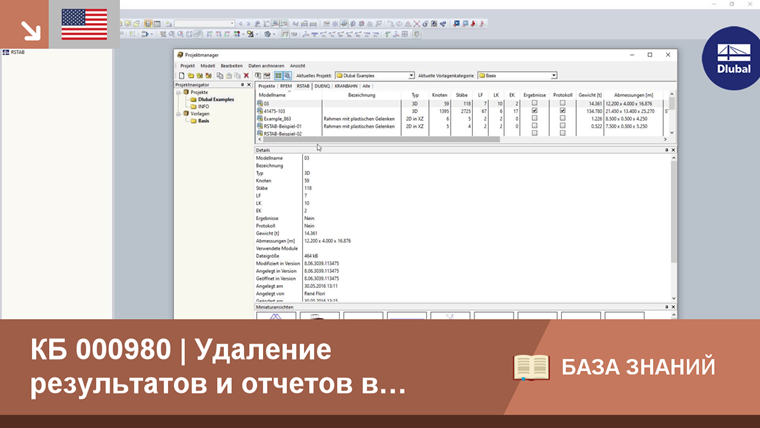Switch to the Alle tab
760x428 pixels.
[x=366, y=86]
